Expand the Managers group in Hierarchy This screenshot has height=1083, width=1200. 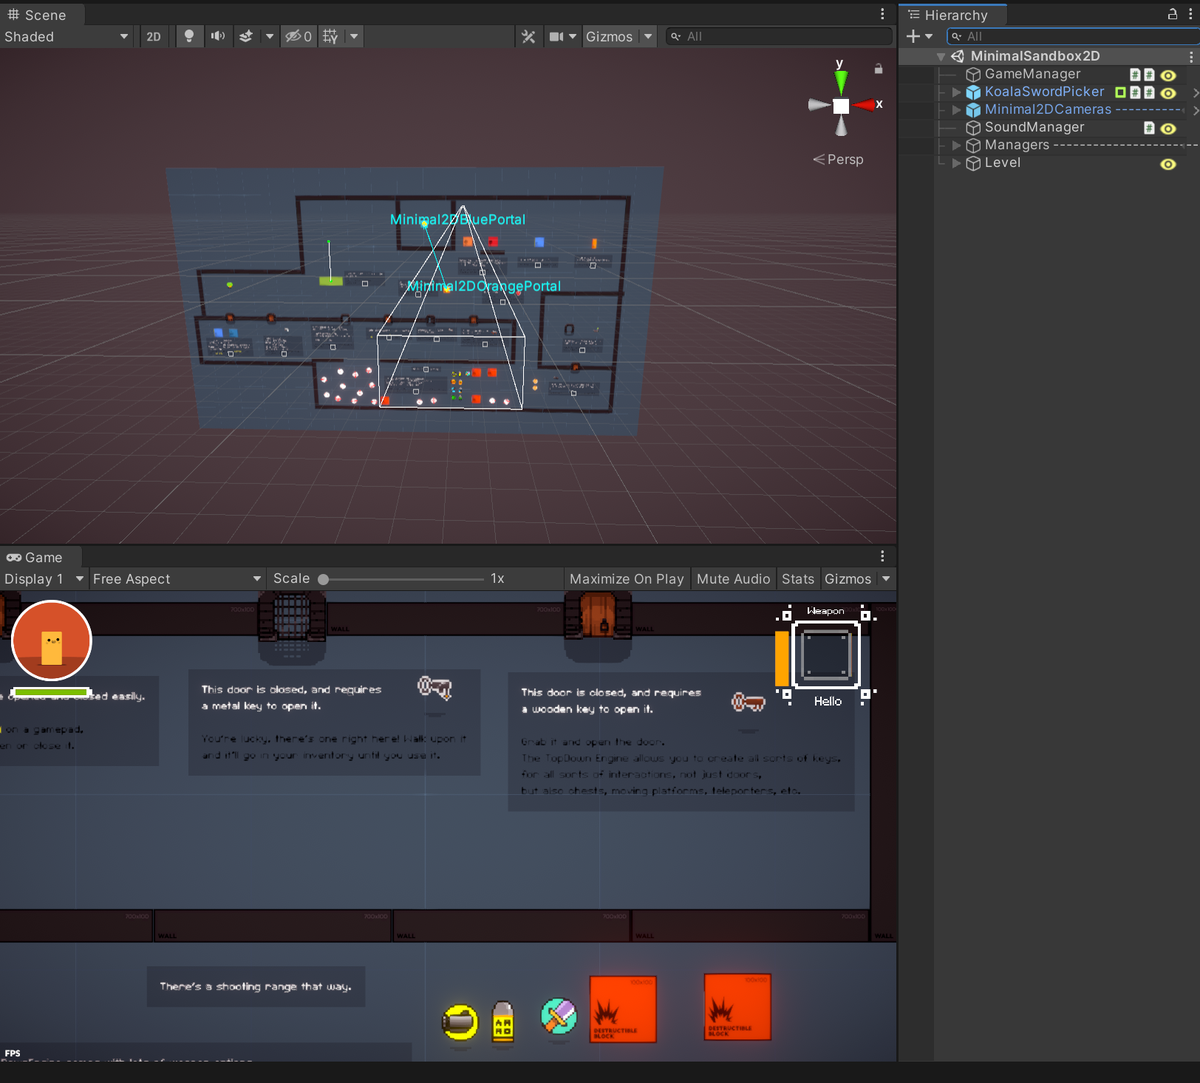(x=957, y=145)
